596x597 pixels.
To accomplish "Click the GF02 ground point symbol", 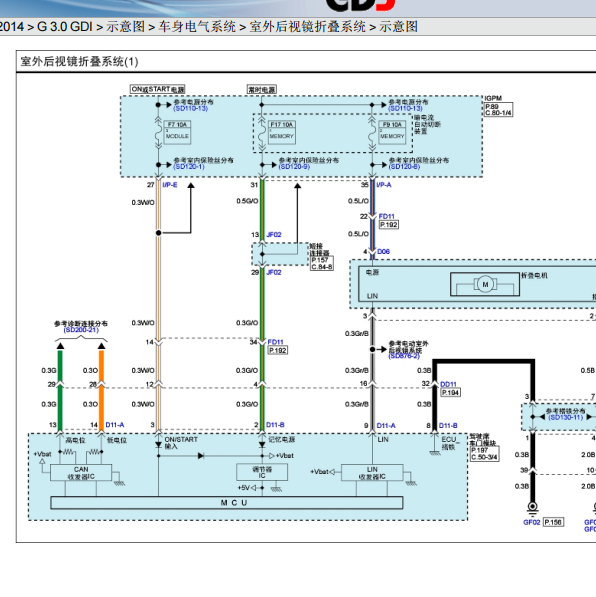I will [x=532, y=507].
